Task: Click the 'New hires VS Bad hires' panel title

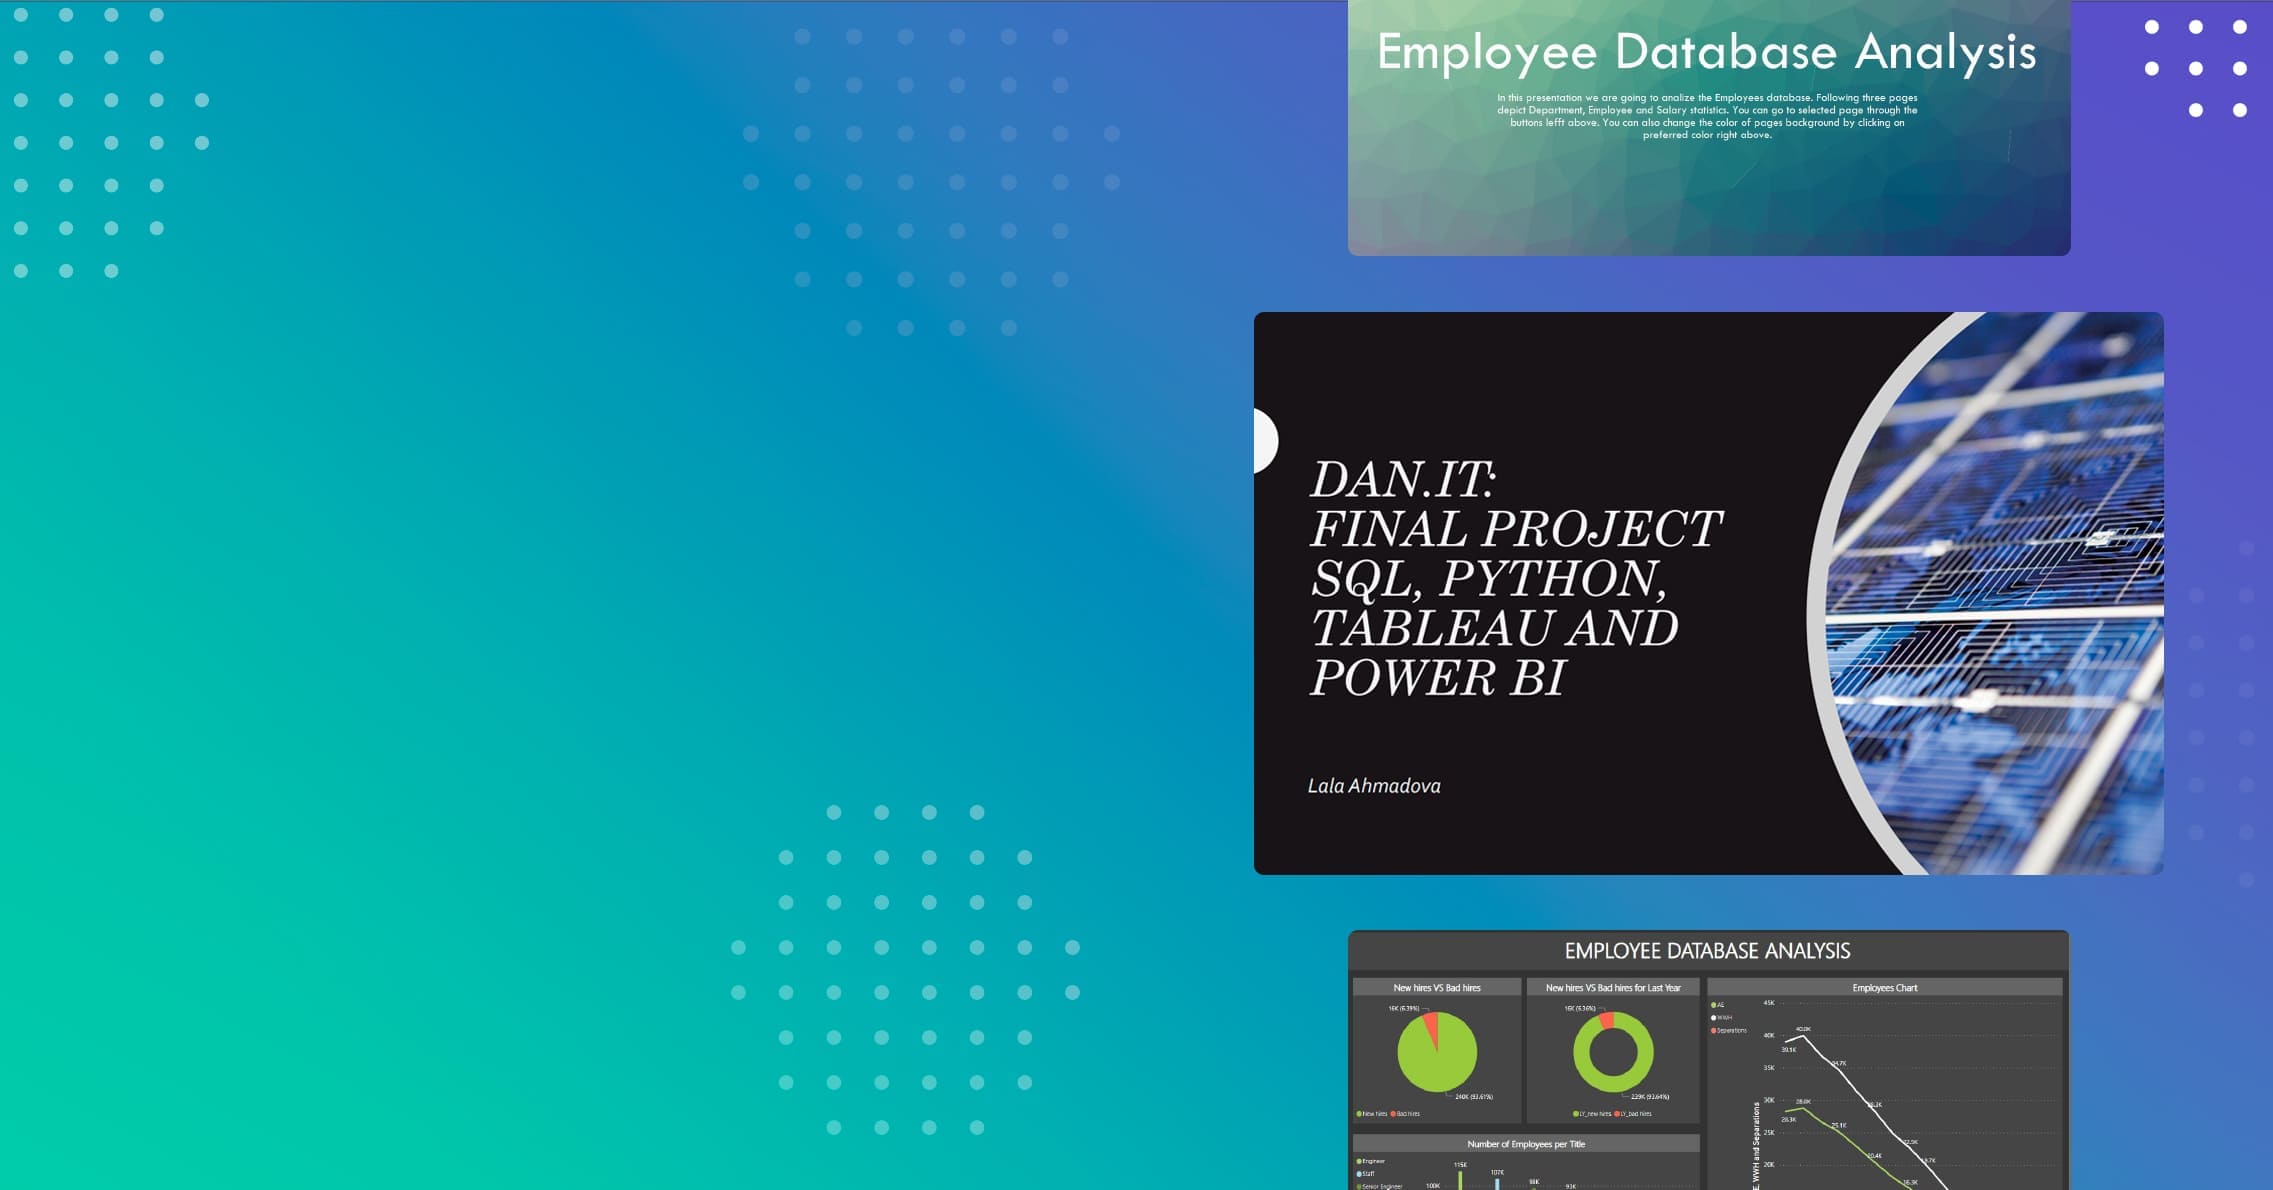Action: tap(1436, 988)
